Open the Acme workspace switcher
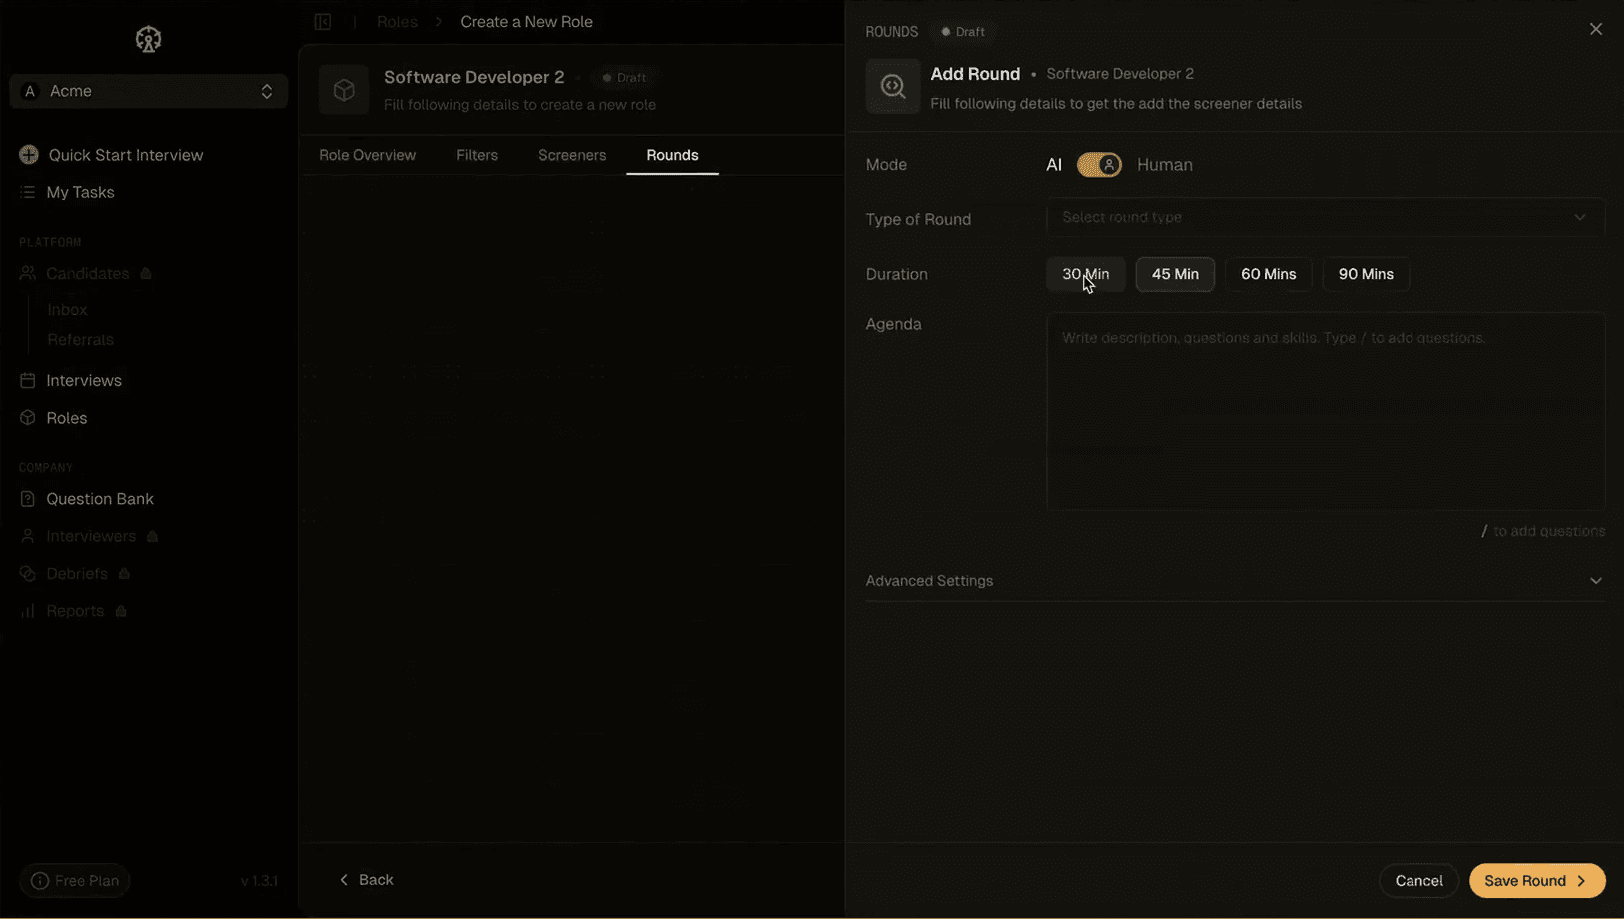Viewport: 1624px width, 919px height. pyautogui.click(x=148, y=91)
